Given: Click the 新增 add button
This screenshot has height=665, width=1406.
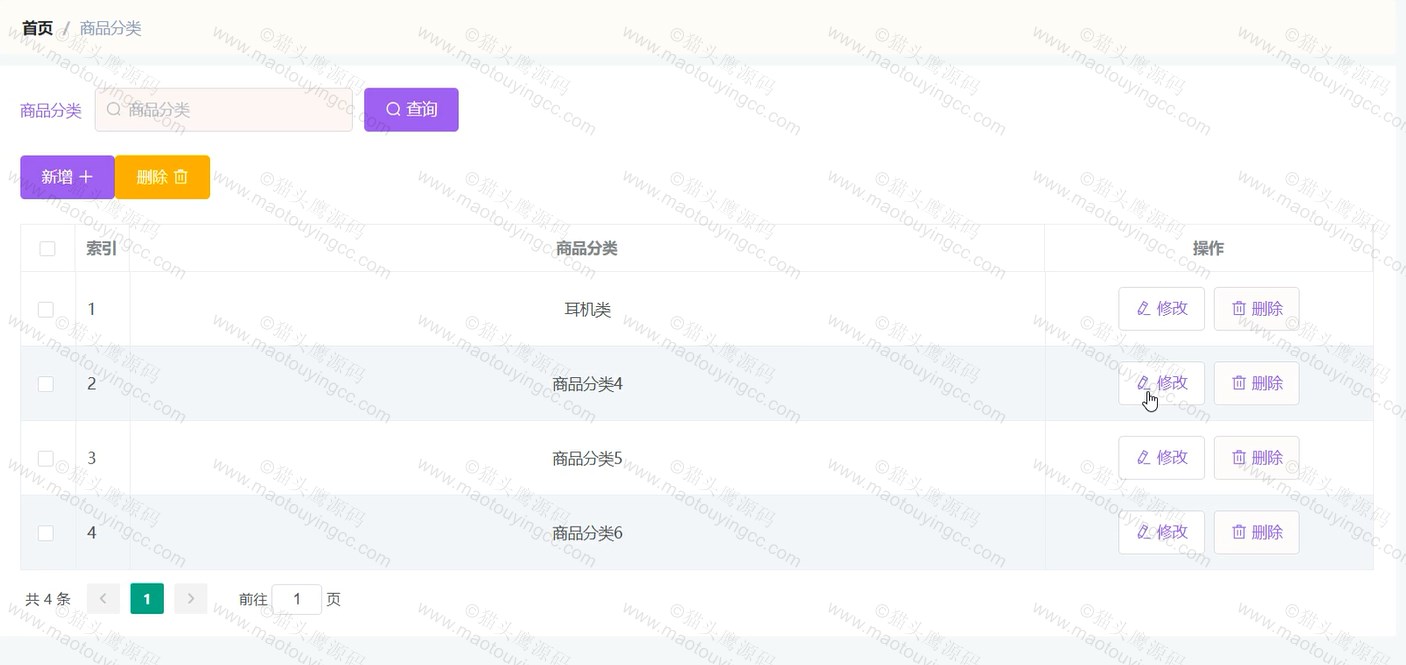Looking at the screenshot, I should click(x=67, y=177).
